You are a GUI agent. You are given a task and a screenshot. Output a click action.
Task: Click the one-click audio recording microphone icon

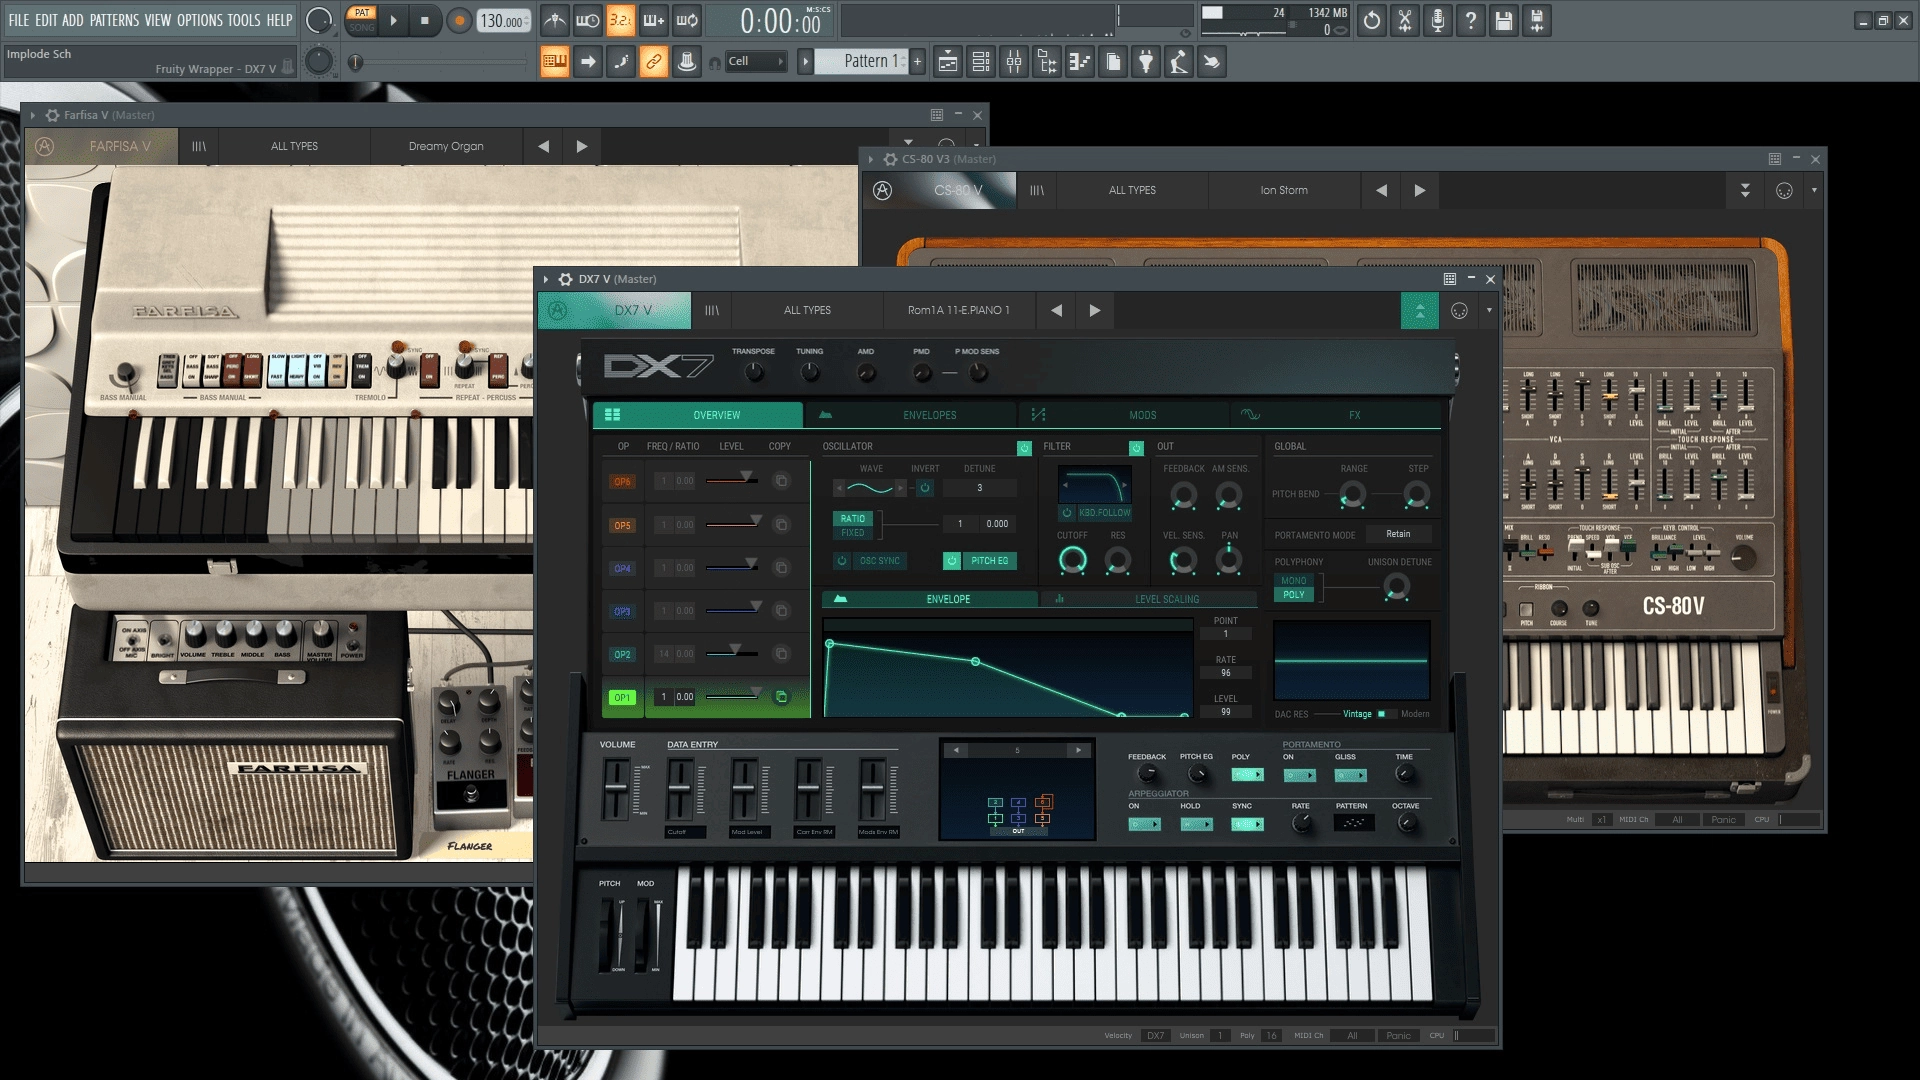coord(1438,20)
